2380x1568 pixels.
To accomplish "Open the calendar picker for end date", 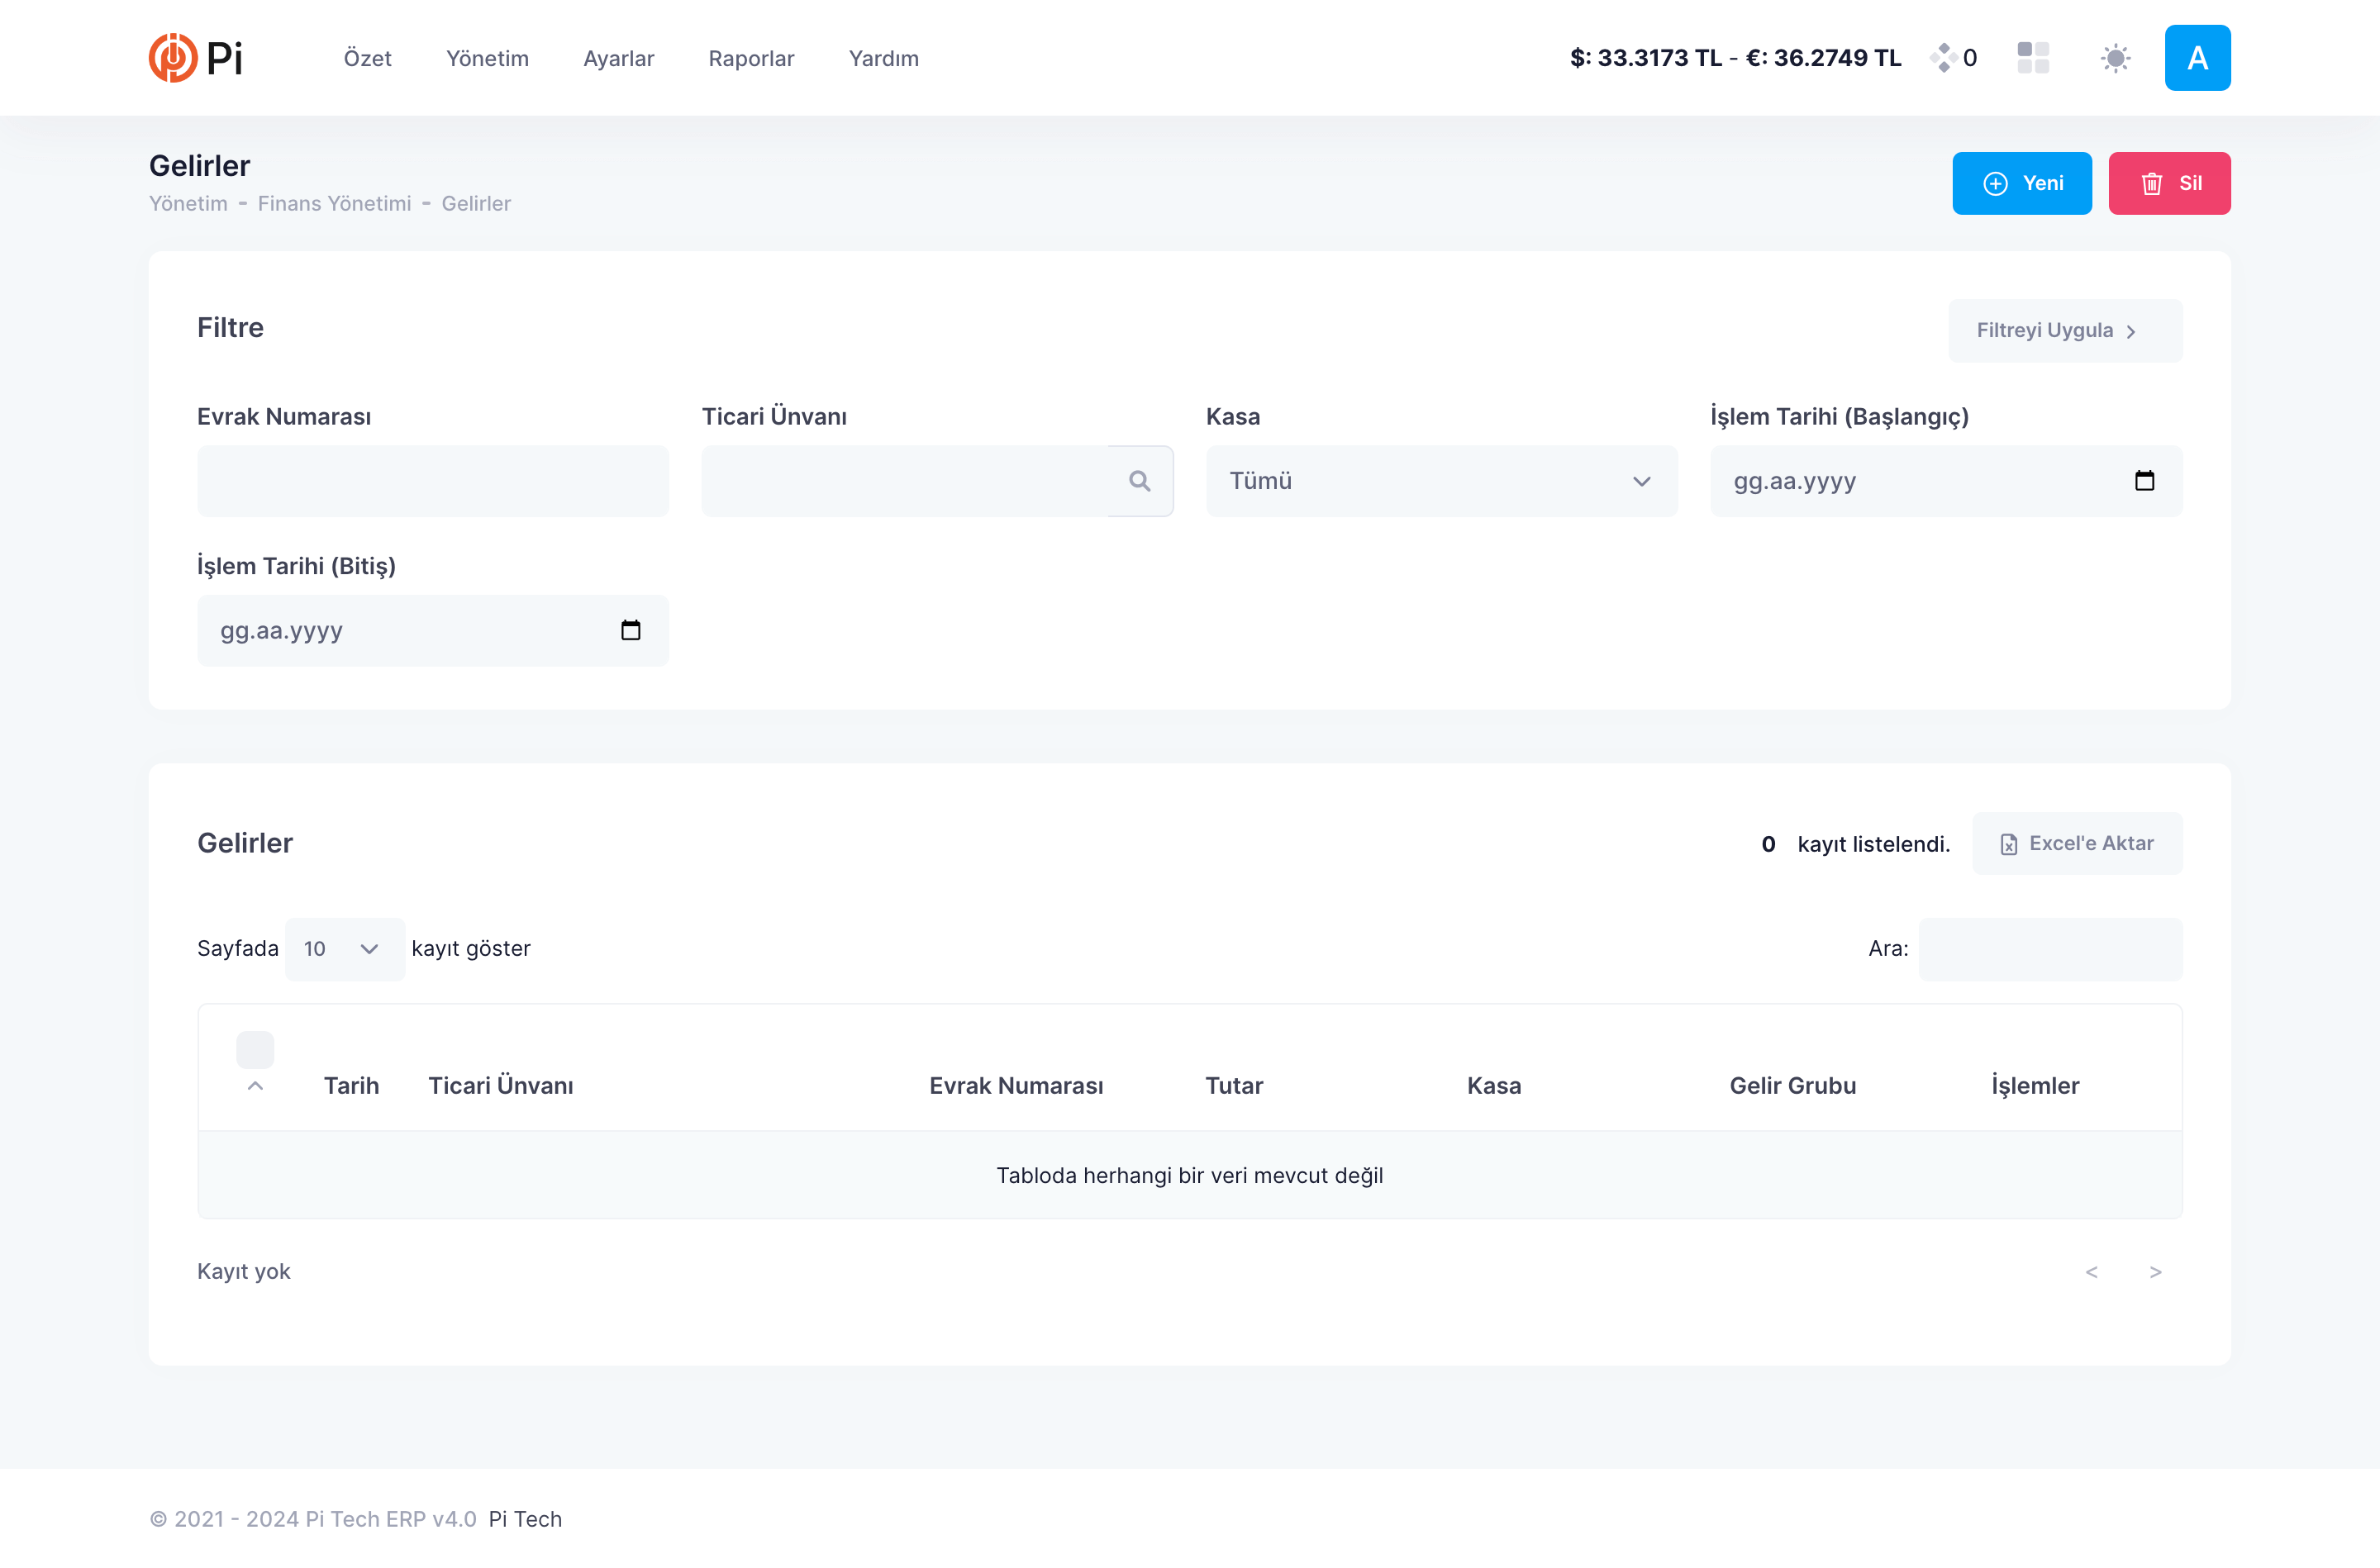I will (630, 630).
